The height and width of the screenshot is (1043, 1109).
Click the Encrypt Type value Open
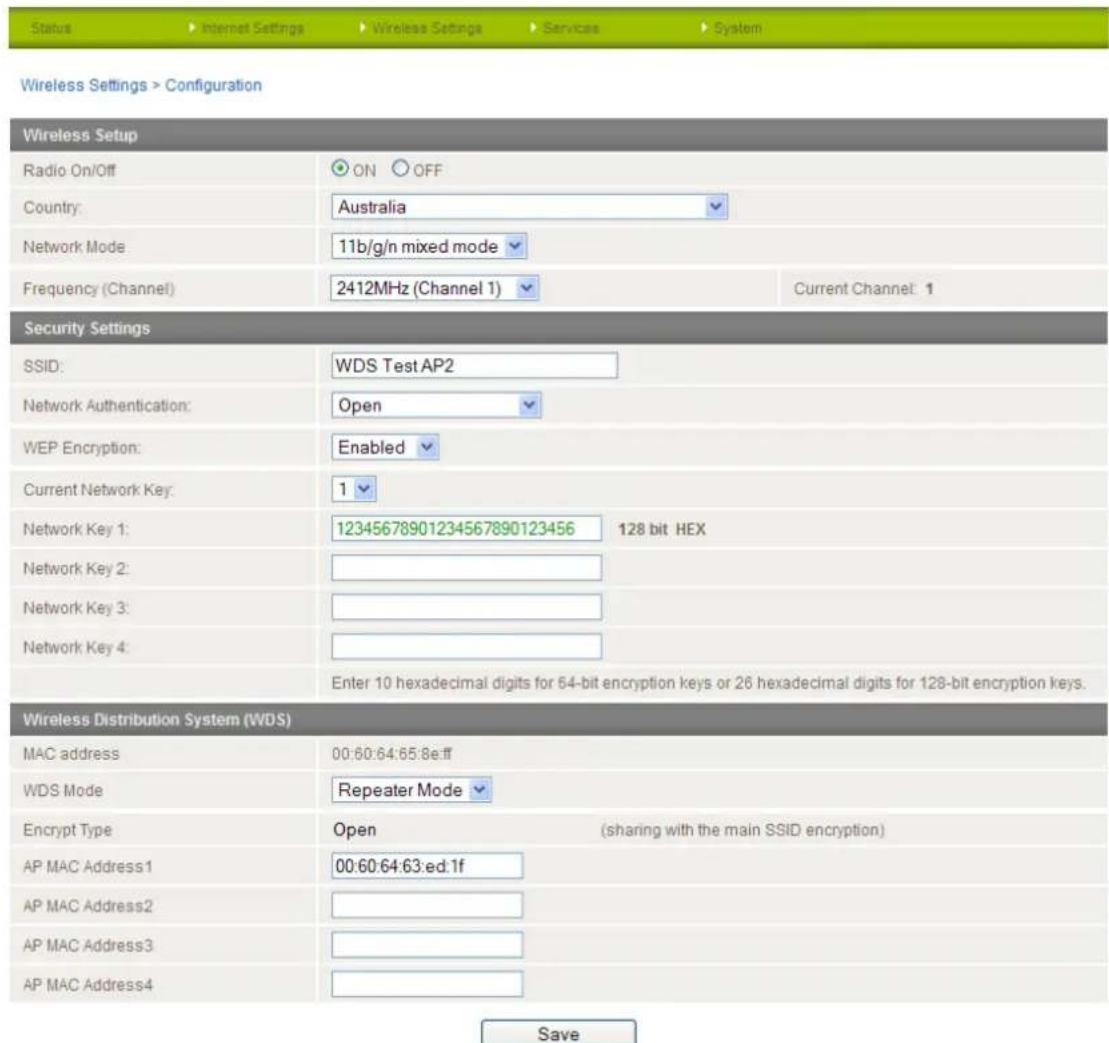pyautogui.click(x=354, y=829)
